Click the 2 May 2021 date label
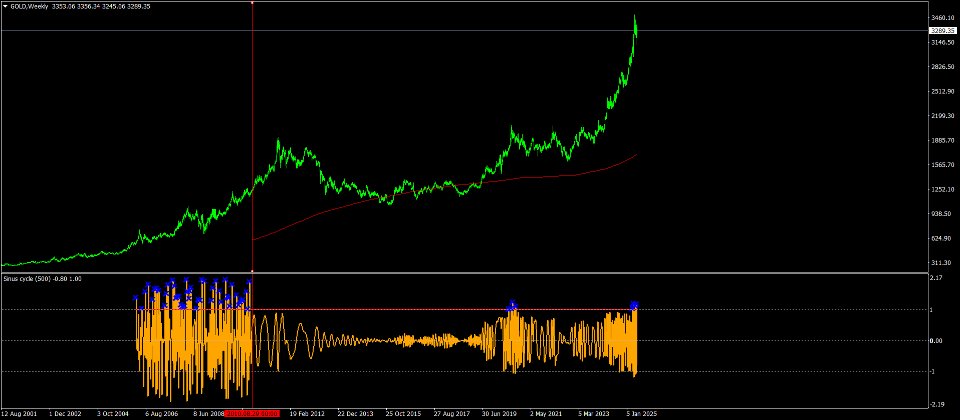The image size is (960, 420). tap(546, 413)
